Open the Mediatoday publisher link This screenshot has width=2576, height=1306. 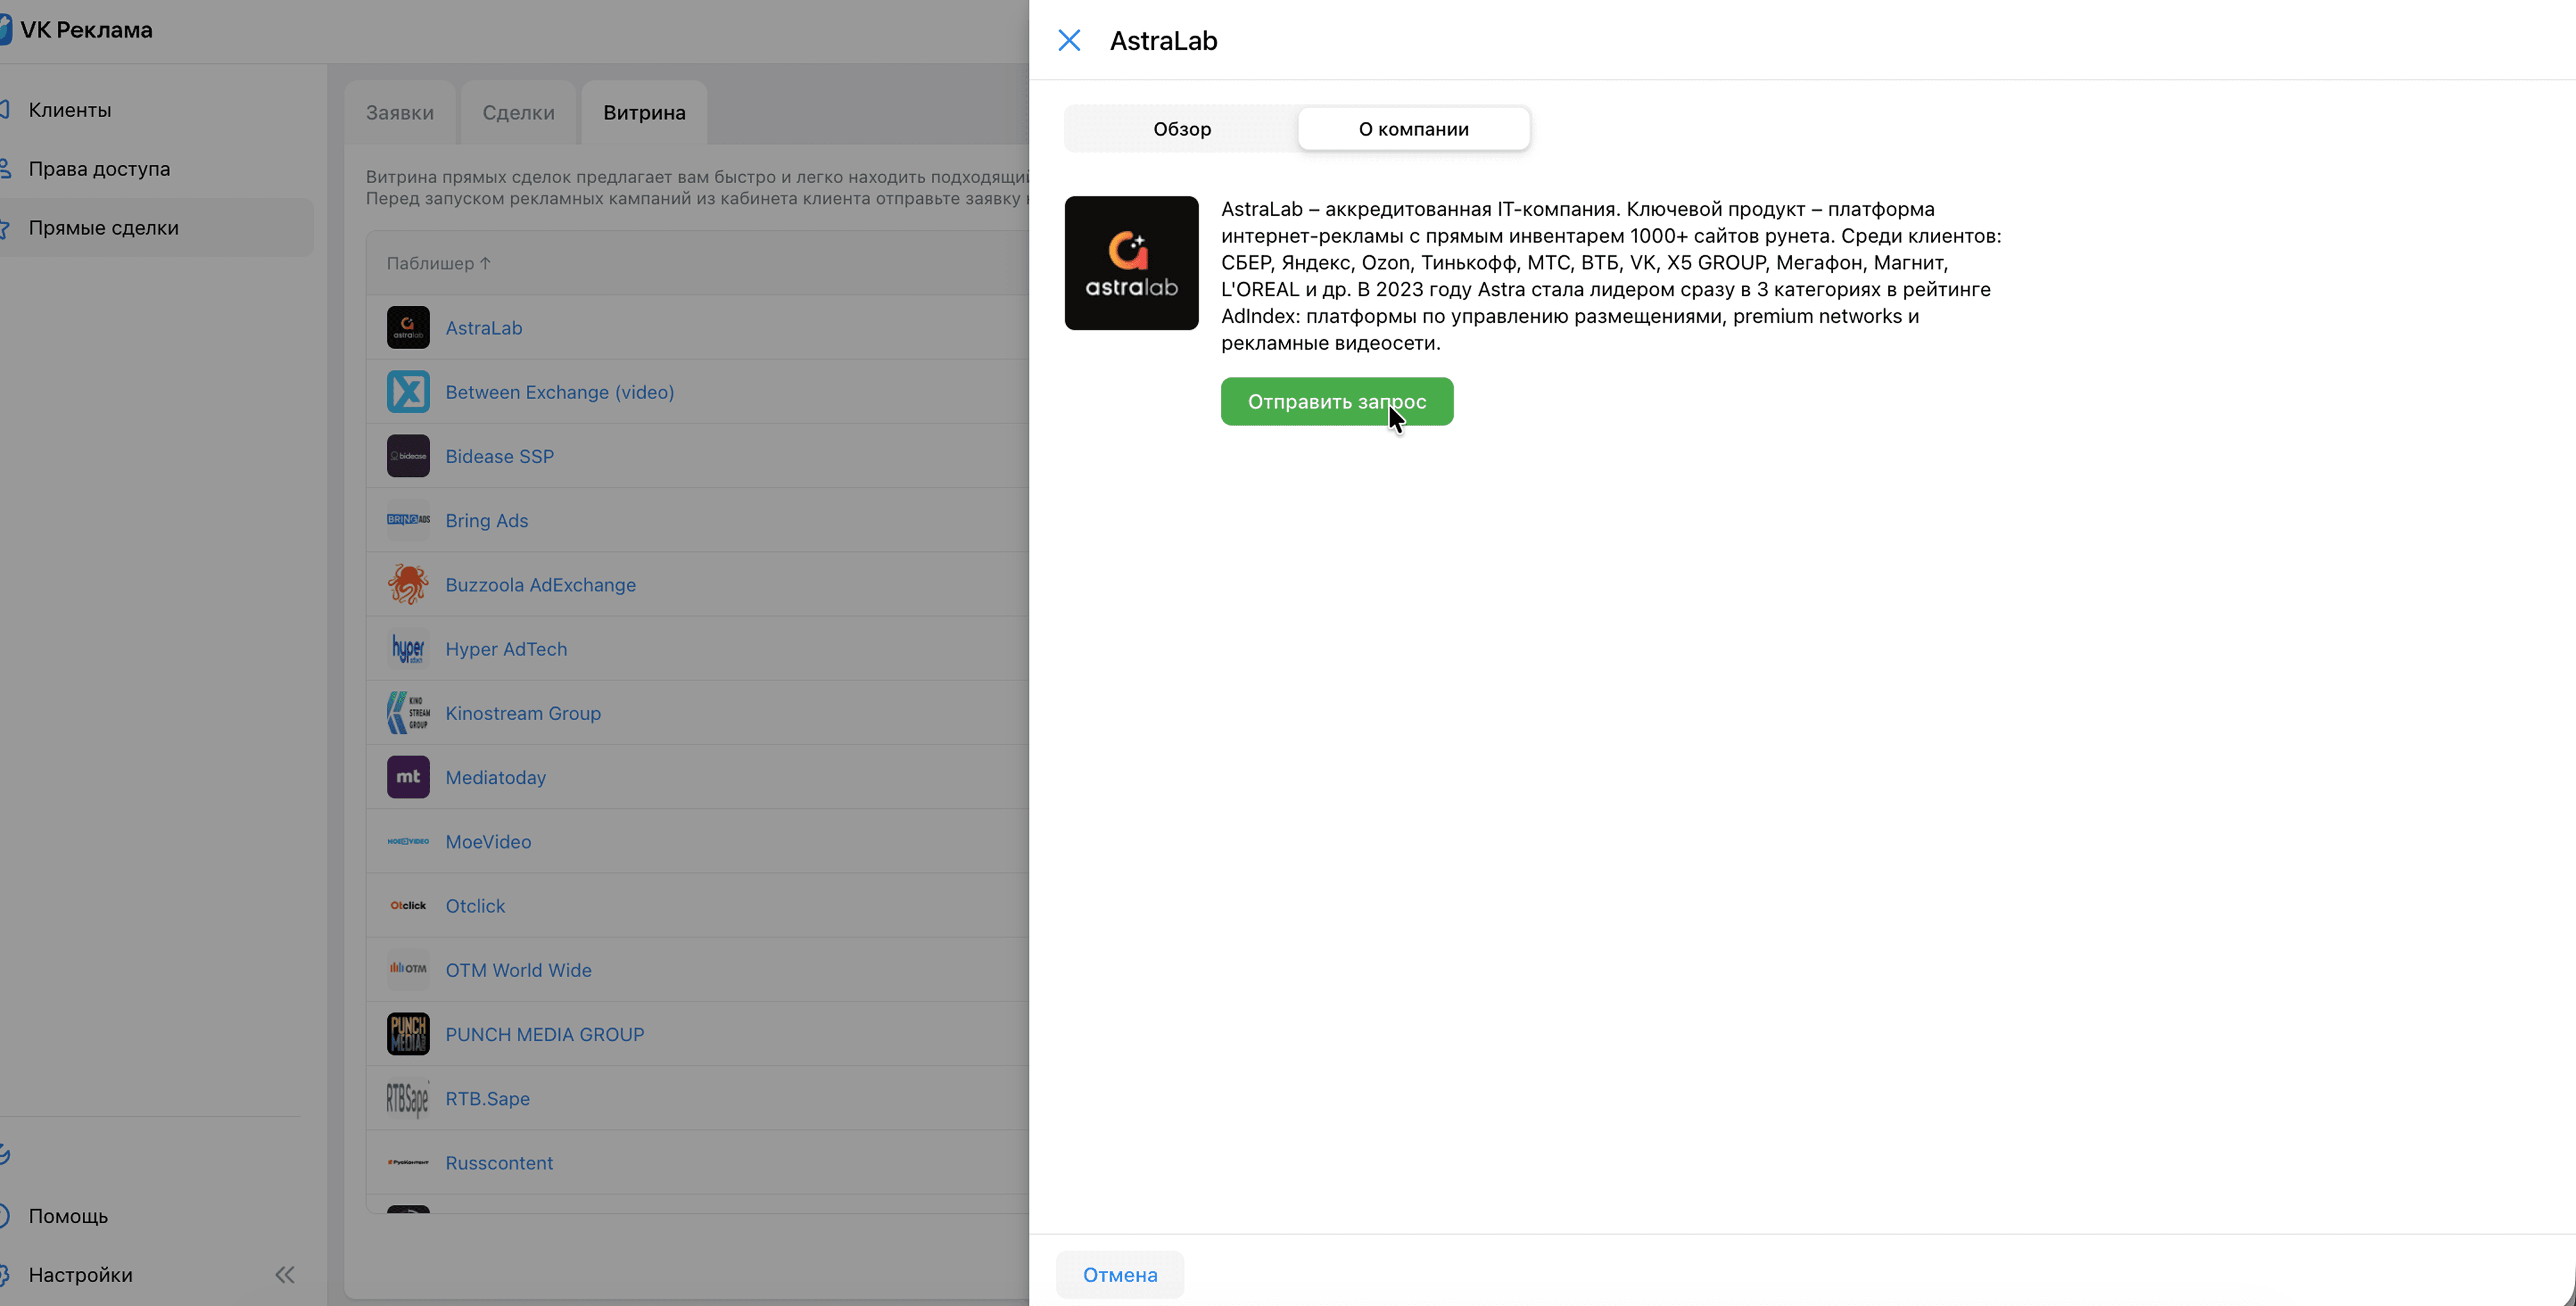click(x=496, y=778)
